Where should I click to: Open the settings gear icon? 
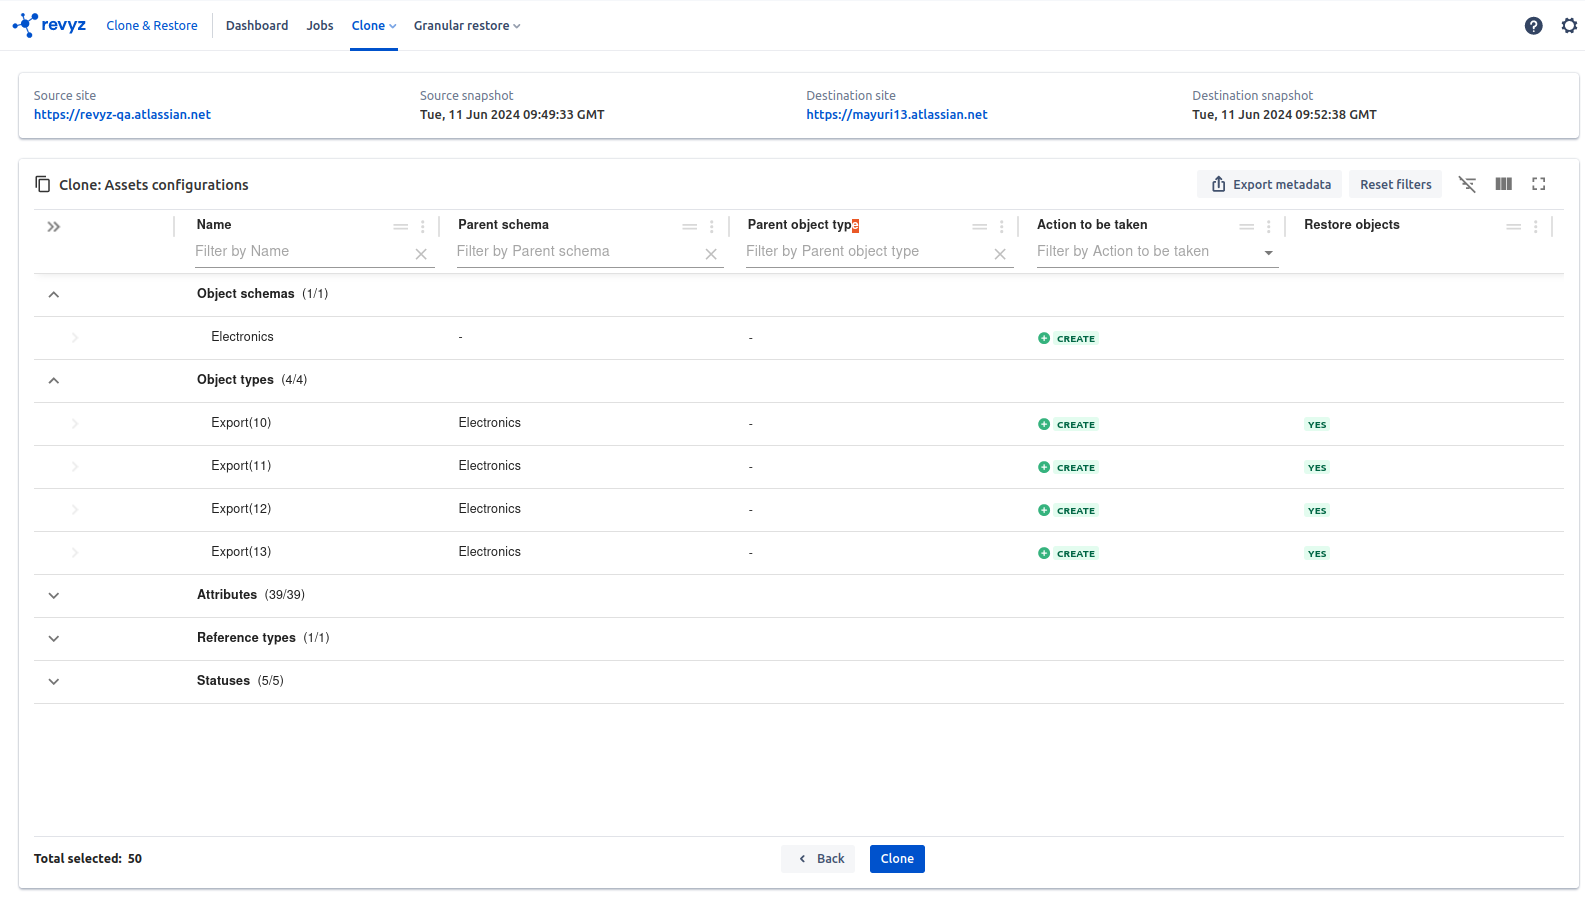pyautogui.click(x=1569, y=26)
